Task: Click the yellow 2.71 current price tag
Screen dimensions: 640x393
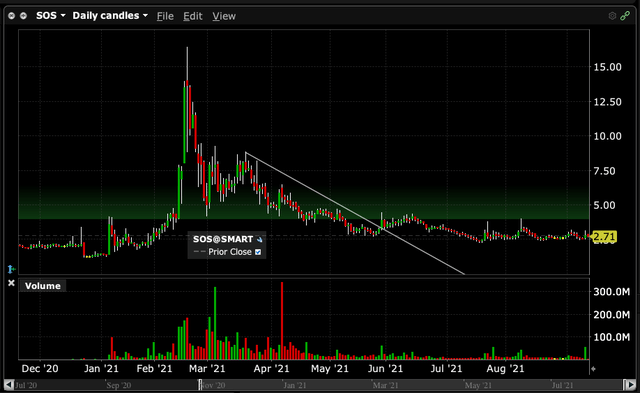Action: click(x=604, y=237)
